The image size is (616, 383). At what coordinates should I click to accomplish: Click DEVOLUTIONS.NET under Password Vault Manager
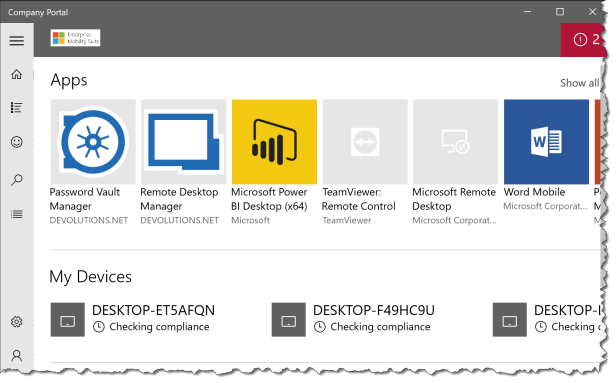click(x=89, y=220)
